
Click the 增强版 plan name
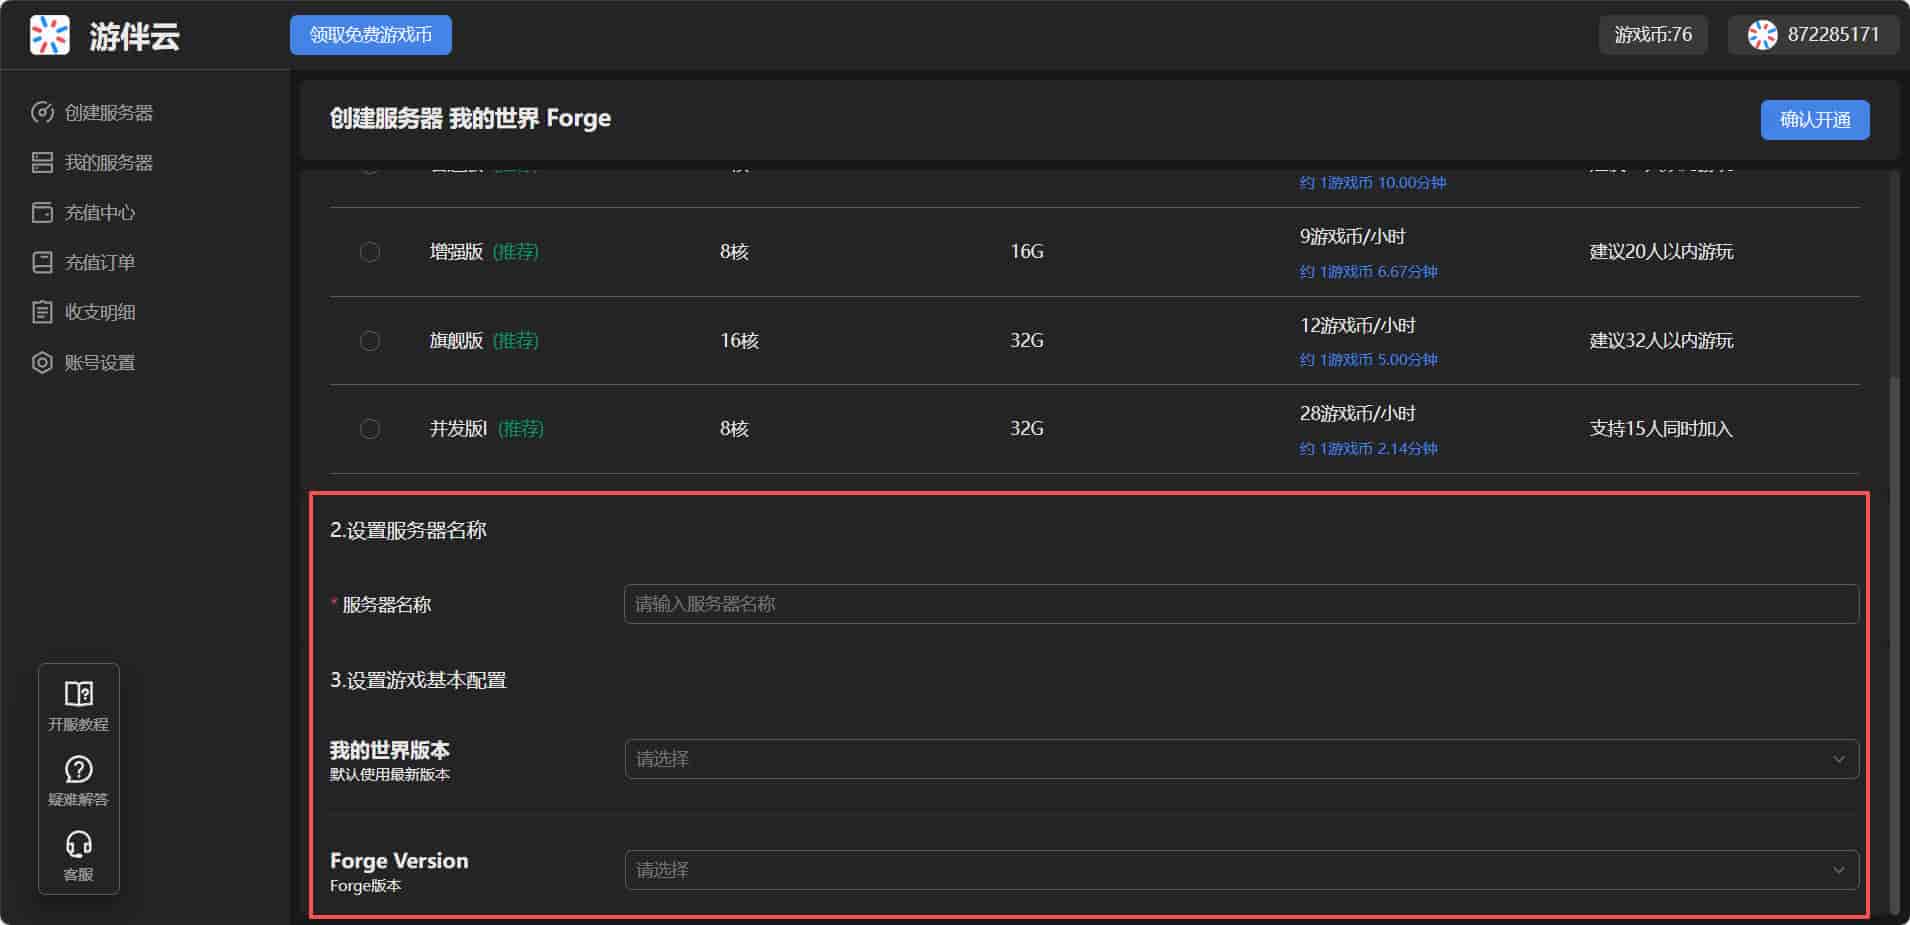click(x=457, y=252)
